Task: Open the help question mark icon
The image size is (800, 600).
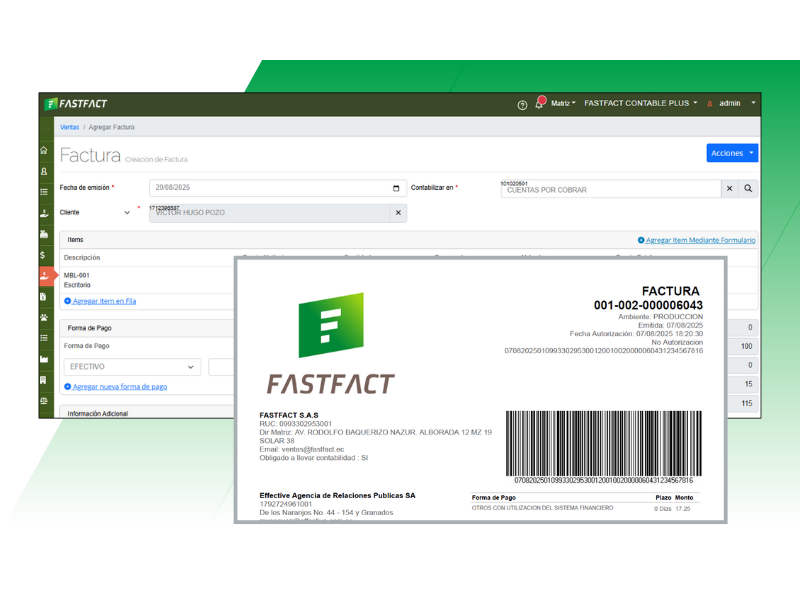Action: click(522, 105)
